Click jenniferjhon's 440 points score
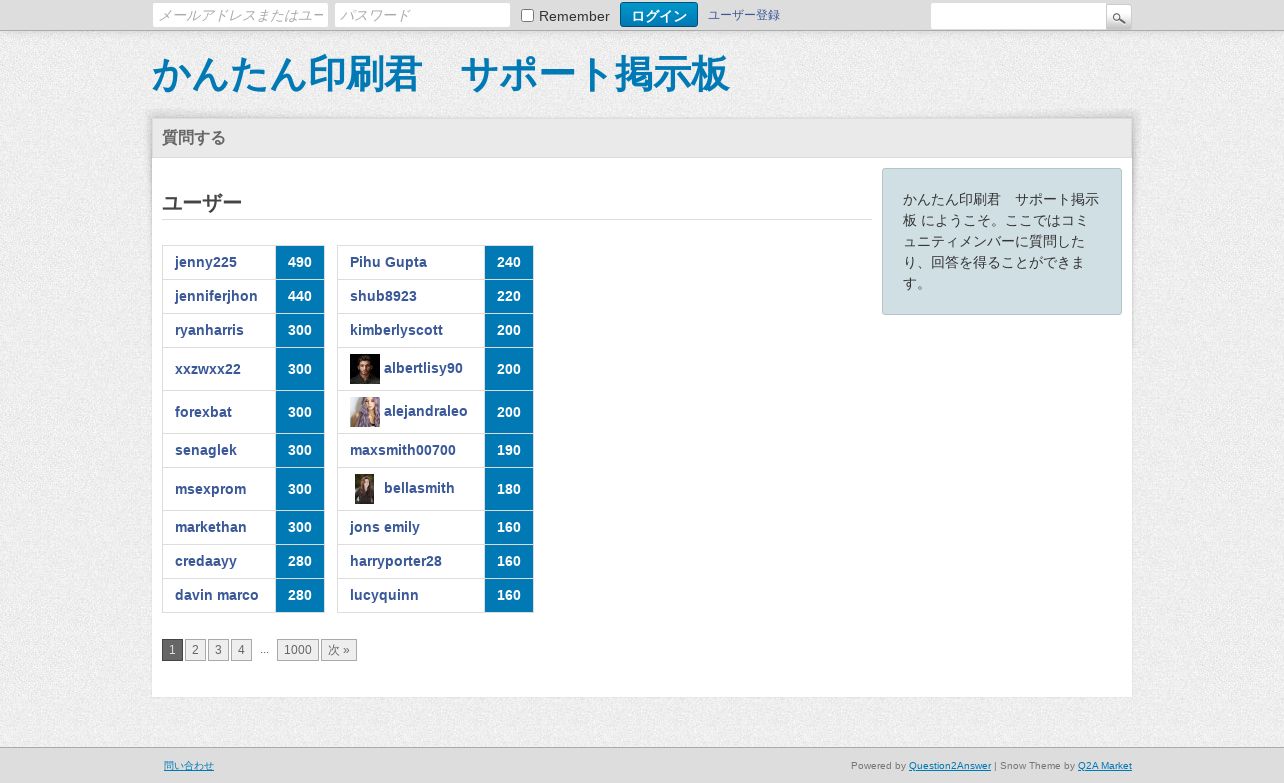Screen dimensions: 1284x783 click(300, 296)
